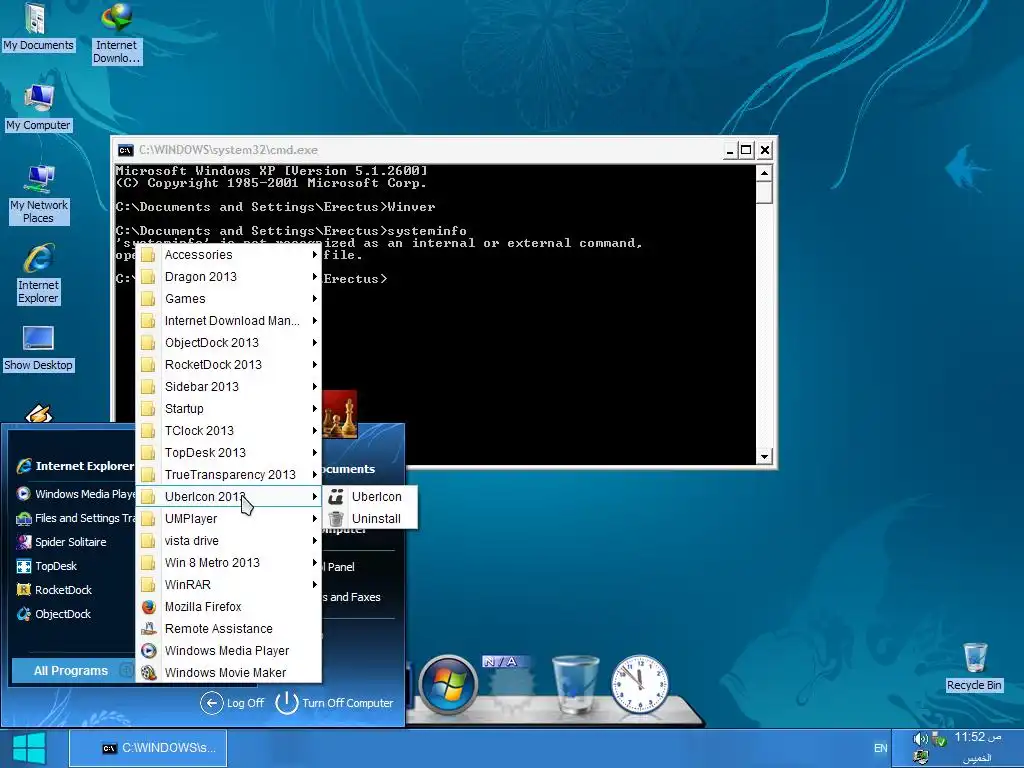Click the ObjectDock icon in Start menu

(x=24, y=614)
